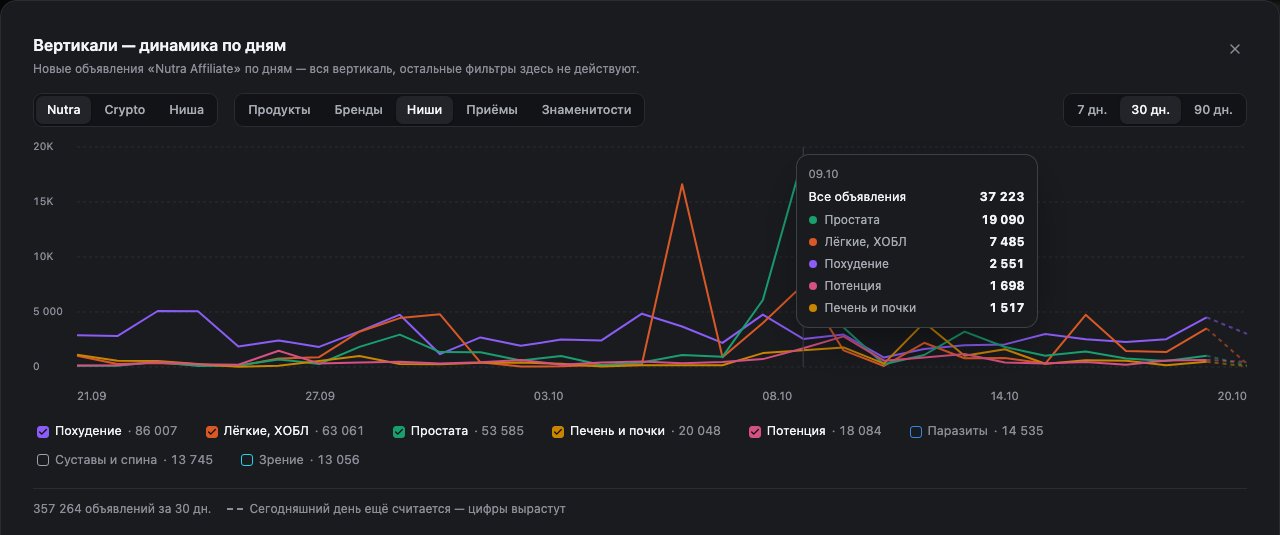Select the Nutra vertical tab

64,110
